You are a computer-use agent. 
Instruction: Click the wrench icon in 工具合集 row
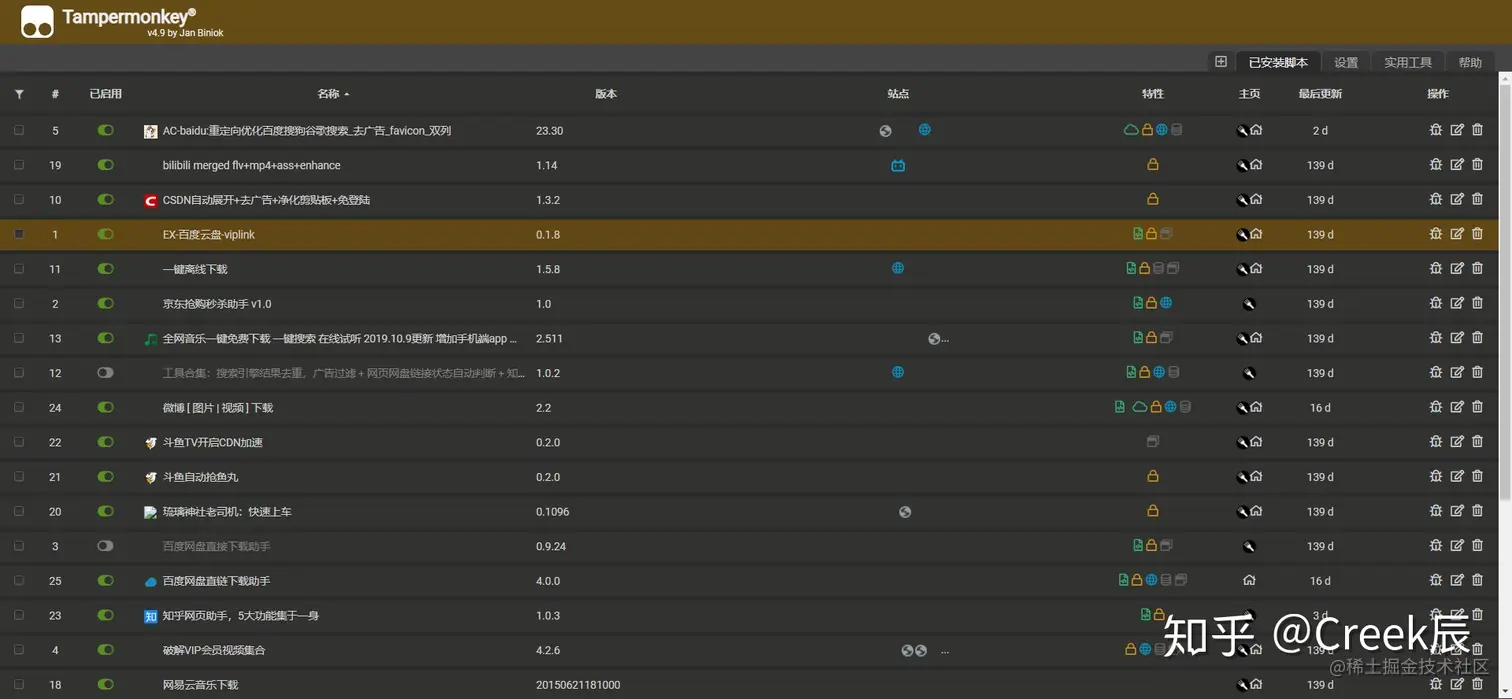[x=1248, y=373]
